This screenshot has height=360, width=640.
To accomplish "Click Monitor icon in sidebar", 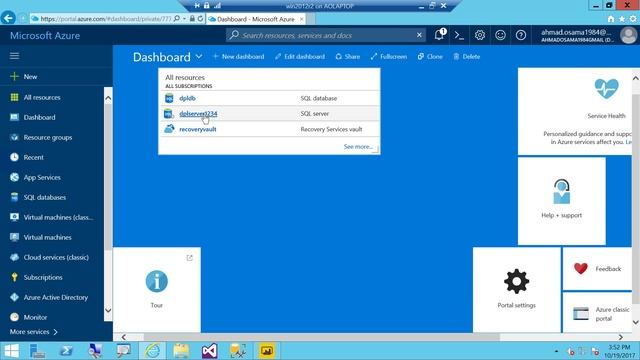I will pos(14,317).
